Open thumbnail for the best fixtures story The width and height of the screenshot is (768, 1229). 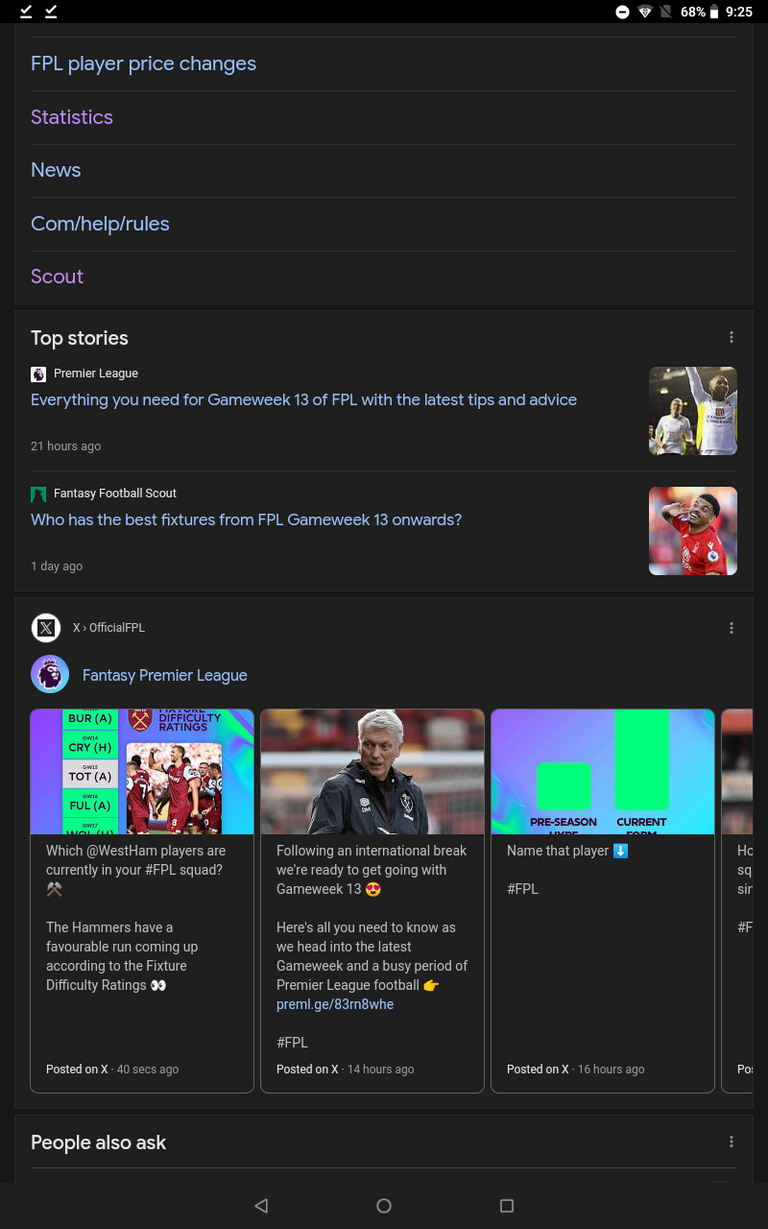click(693, 531)
